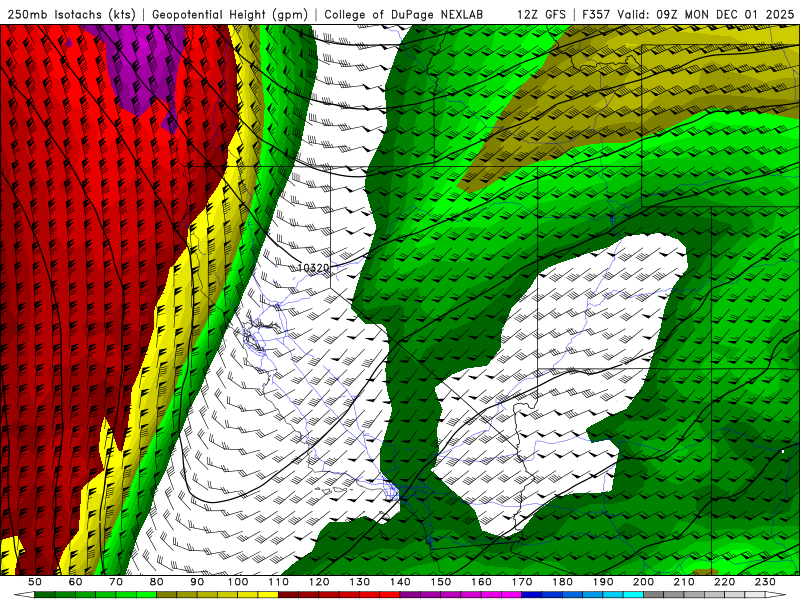This screenshot has height=600, width=800.
Task: Click the "50" legend value
Action: tap(35, 582)
